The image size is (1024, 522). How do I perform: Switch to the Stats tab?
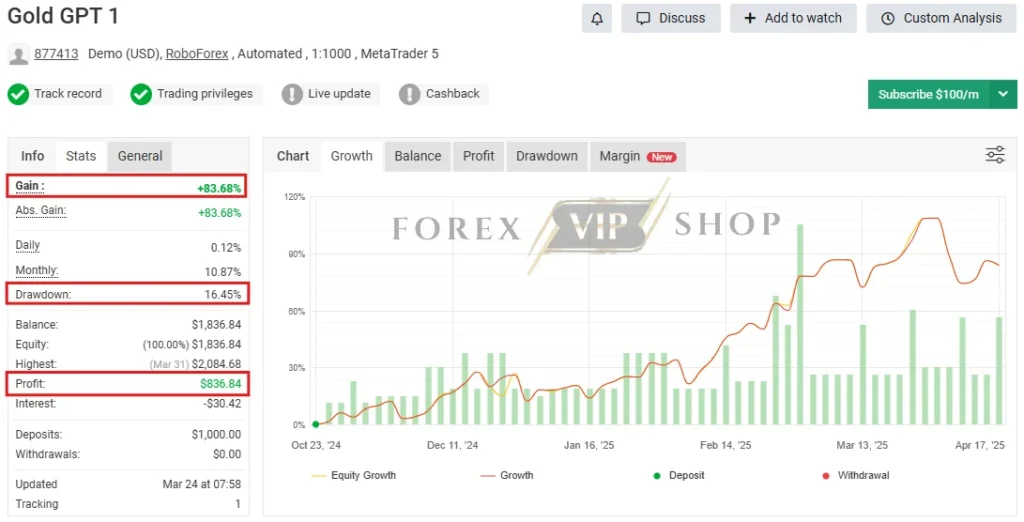(81, 156)
